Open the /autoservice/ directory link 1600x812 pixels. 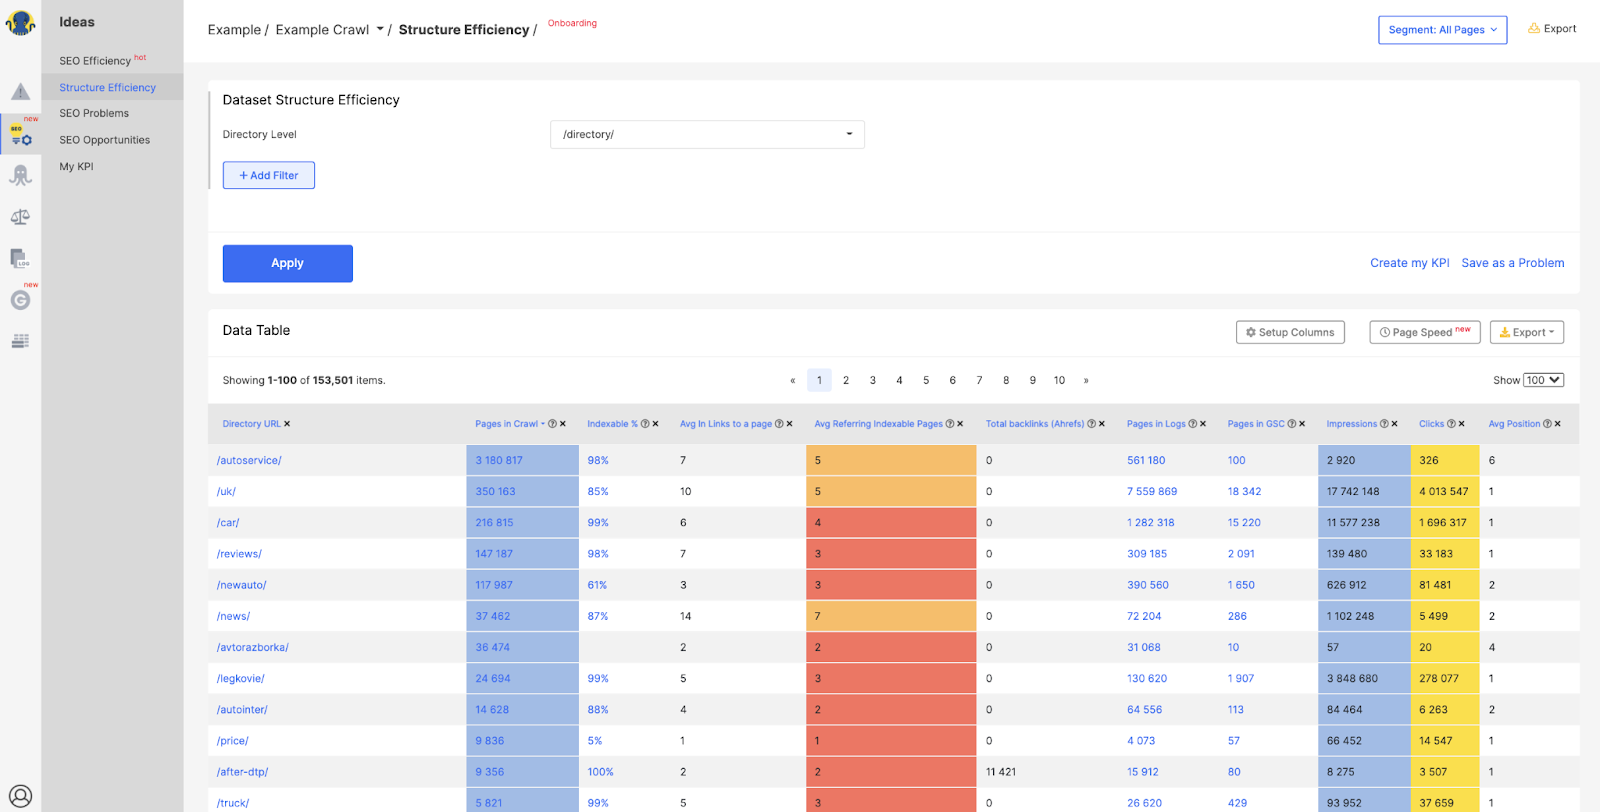coord(249,460)
